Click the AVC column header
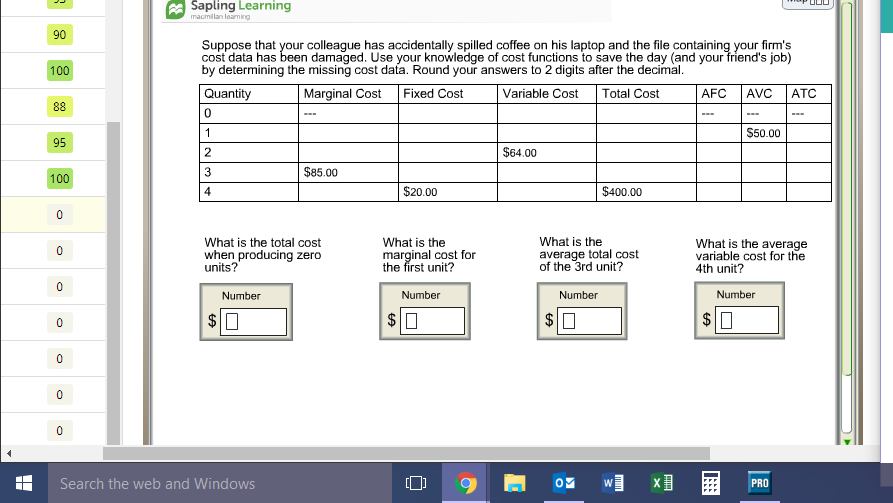 pyautogui.click(x=764, y=94)
